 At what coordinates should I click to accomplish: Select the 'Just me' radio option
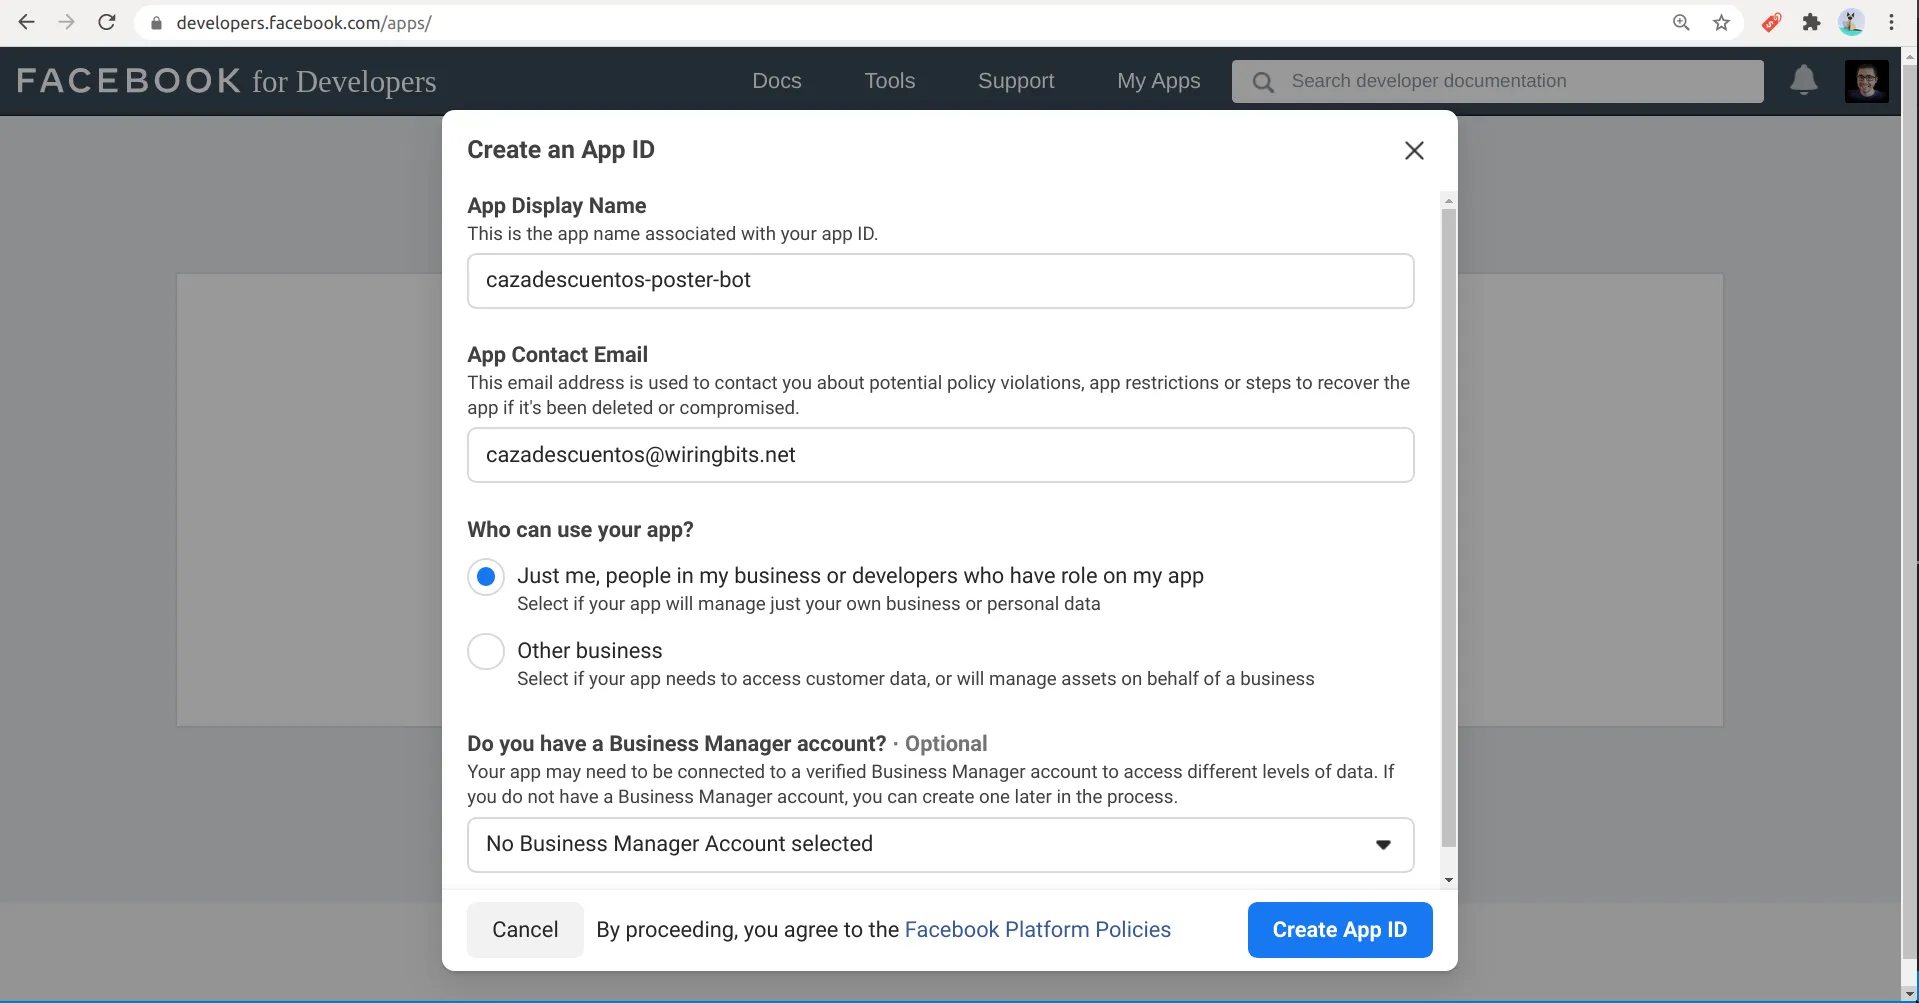pos(486,577)
